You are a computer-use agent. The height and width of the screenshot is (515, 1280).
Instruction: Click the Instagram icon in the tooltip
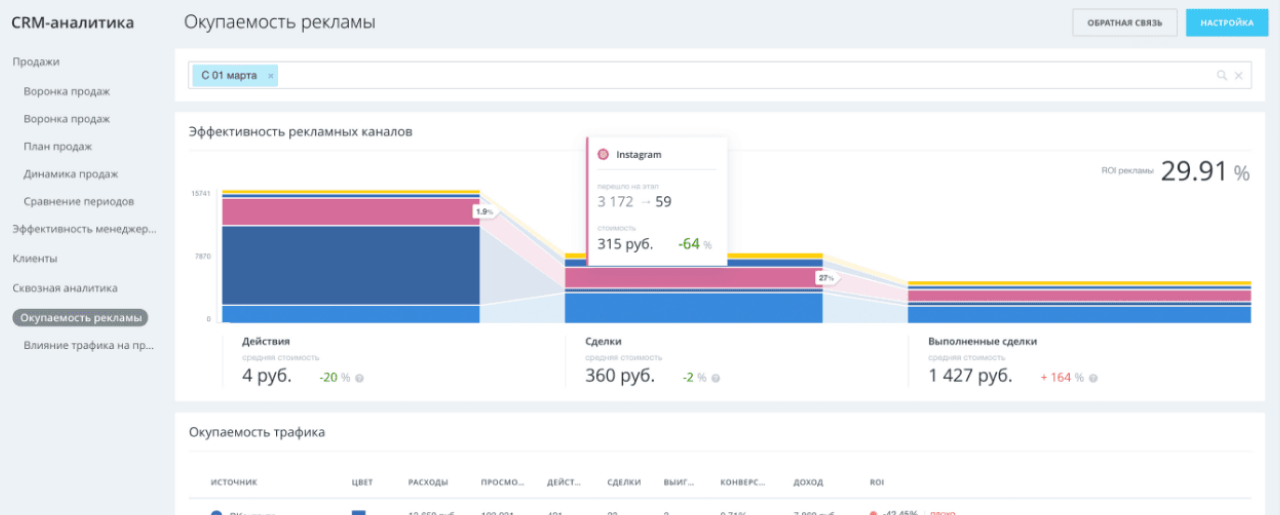603,155
